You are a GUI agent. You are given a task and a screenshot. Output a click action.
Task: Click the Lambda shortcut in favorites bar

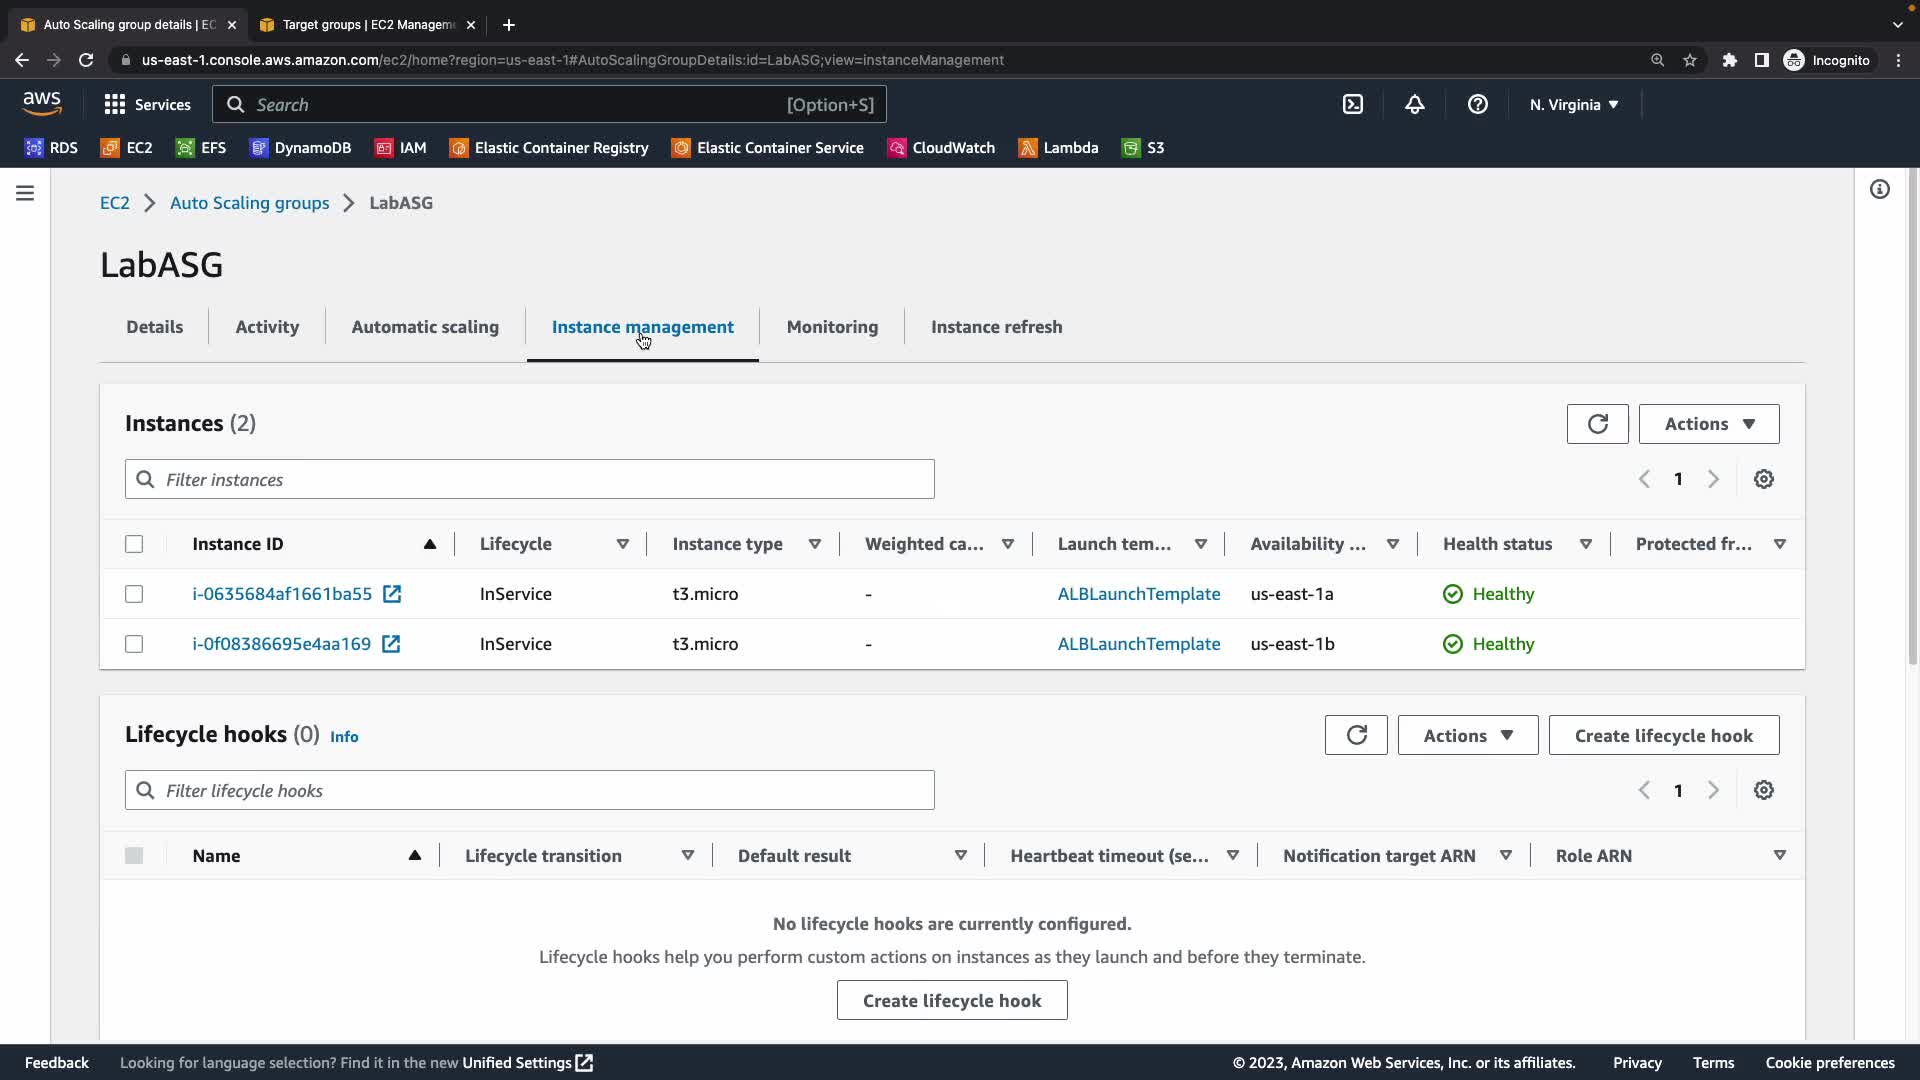pos(1058,148)
